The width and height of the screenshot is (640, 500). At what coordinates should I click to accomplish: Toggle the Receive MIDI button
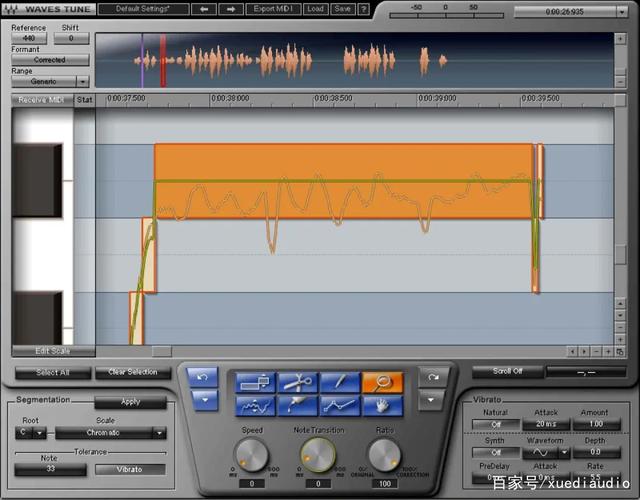point(41,100)
